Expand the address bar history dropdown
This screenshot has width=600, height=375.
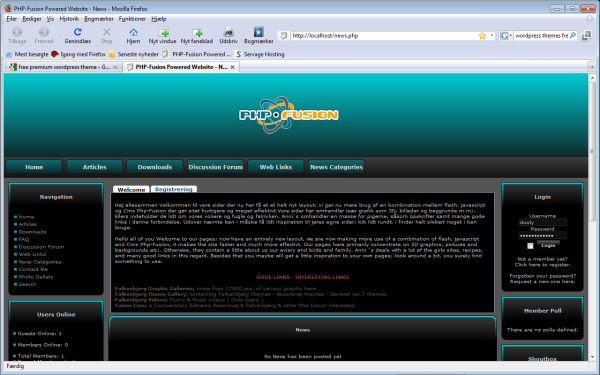(491, 36)
